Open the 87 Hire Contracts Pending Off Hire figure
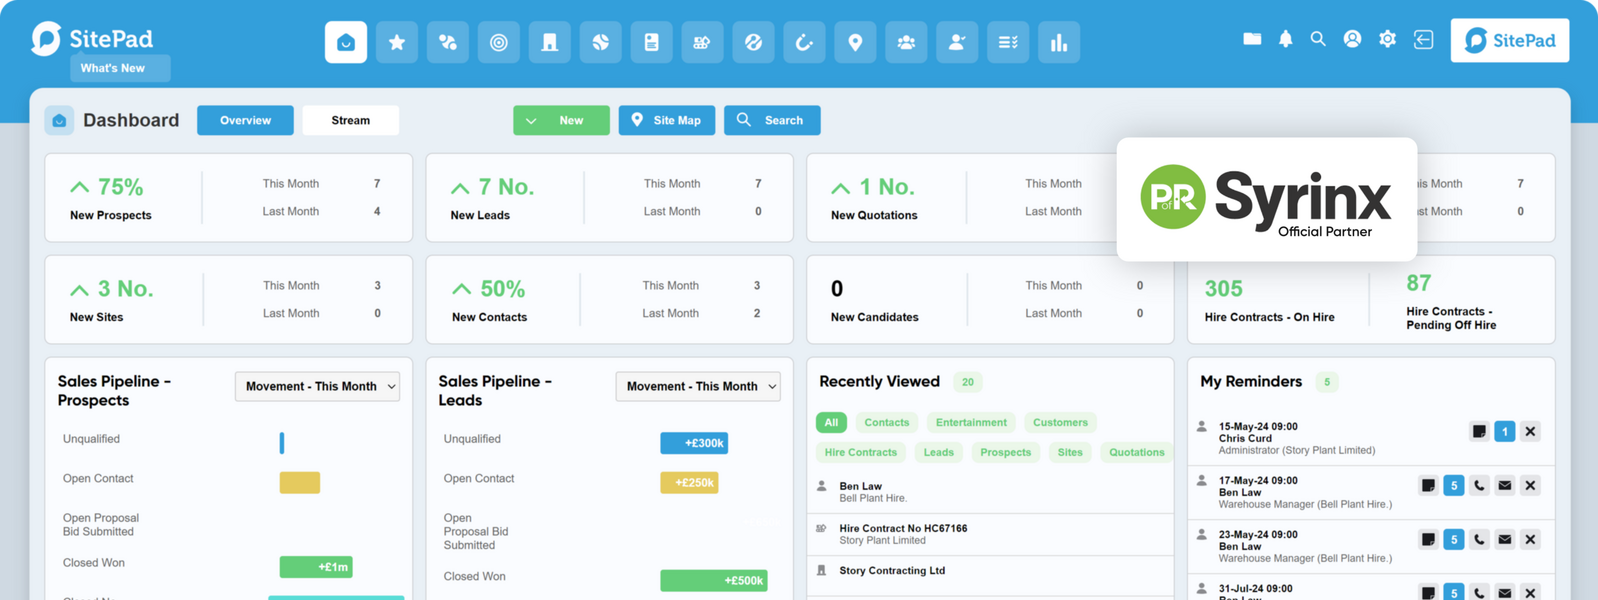Screen dimensions: 1598x600 (1418, 283)
